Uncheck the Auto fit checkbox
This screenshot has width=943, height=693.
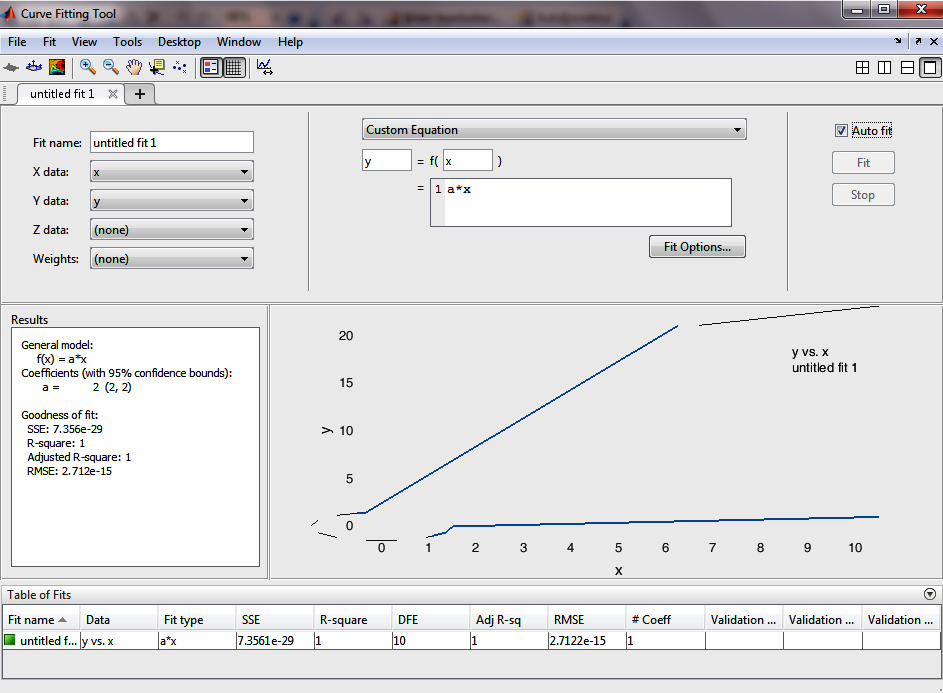[841, 131]
